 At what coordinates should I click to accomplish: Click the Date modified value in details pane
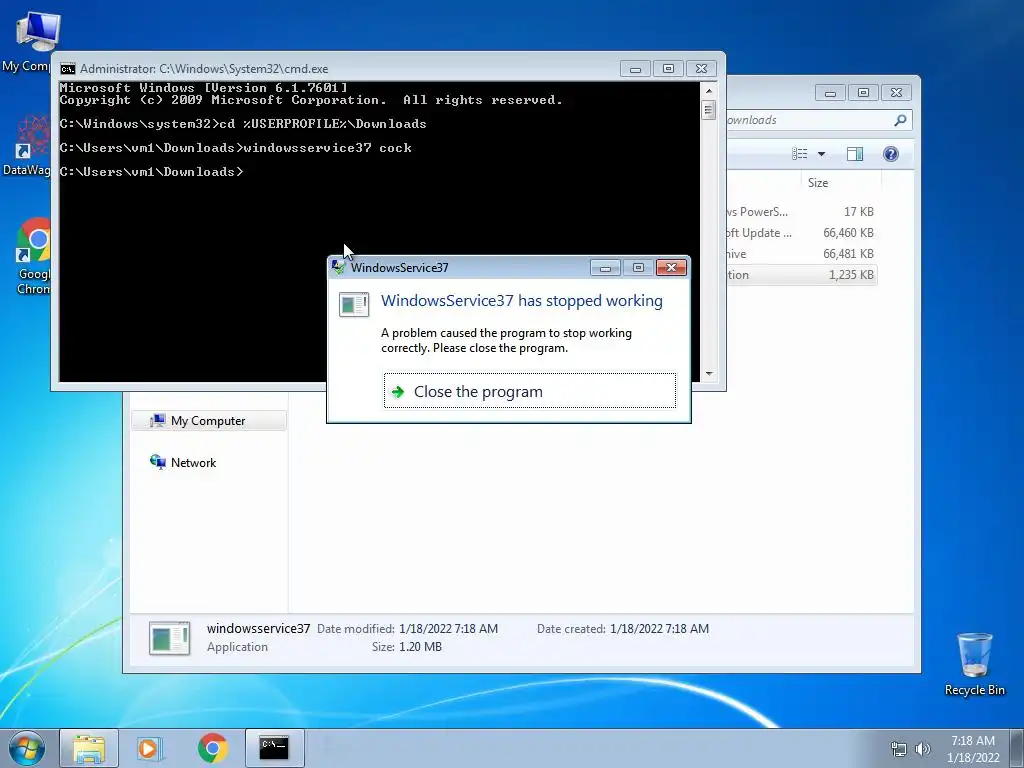tap(448, 629)
